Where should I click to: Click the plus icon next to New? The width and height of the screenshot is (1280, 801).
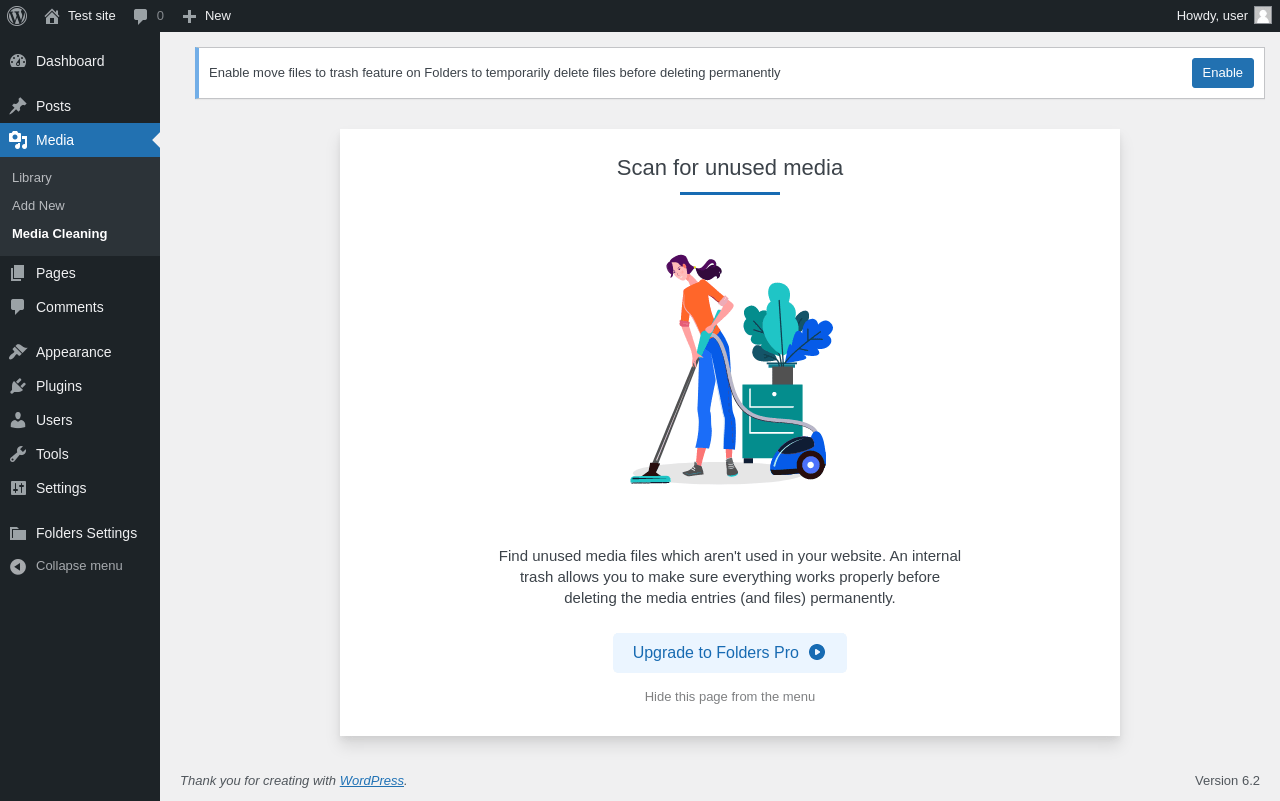click(x=189, y=16)
